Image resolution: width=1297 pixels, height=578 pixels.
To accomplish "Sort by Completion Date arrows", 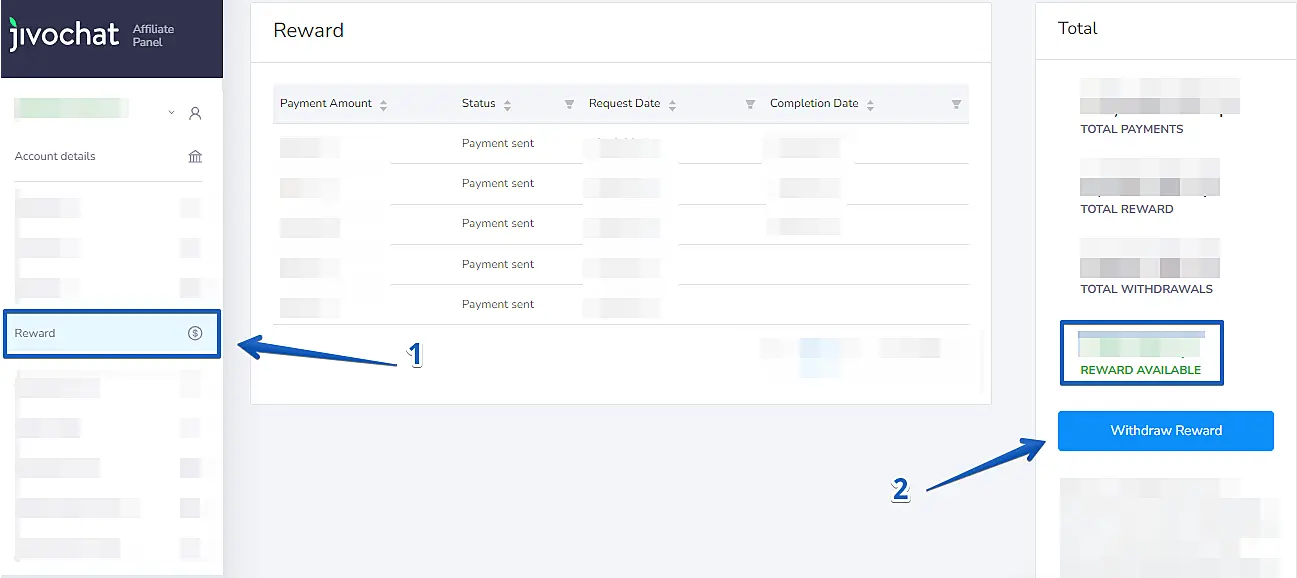I will (x=870, y=104).
